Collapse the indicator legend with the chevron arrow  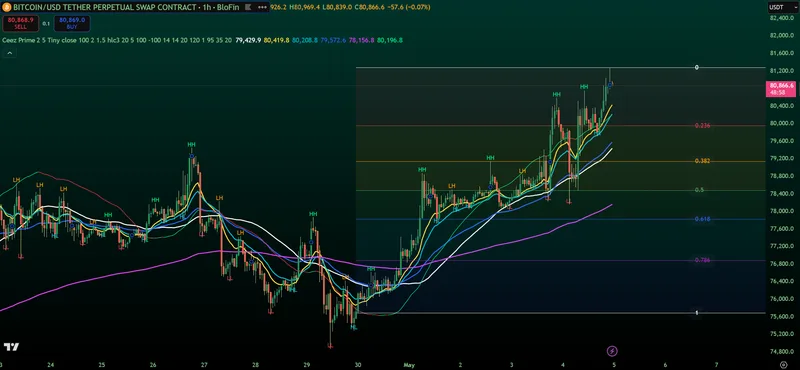coord(9,53)
